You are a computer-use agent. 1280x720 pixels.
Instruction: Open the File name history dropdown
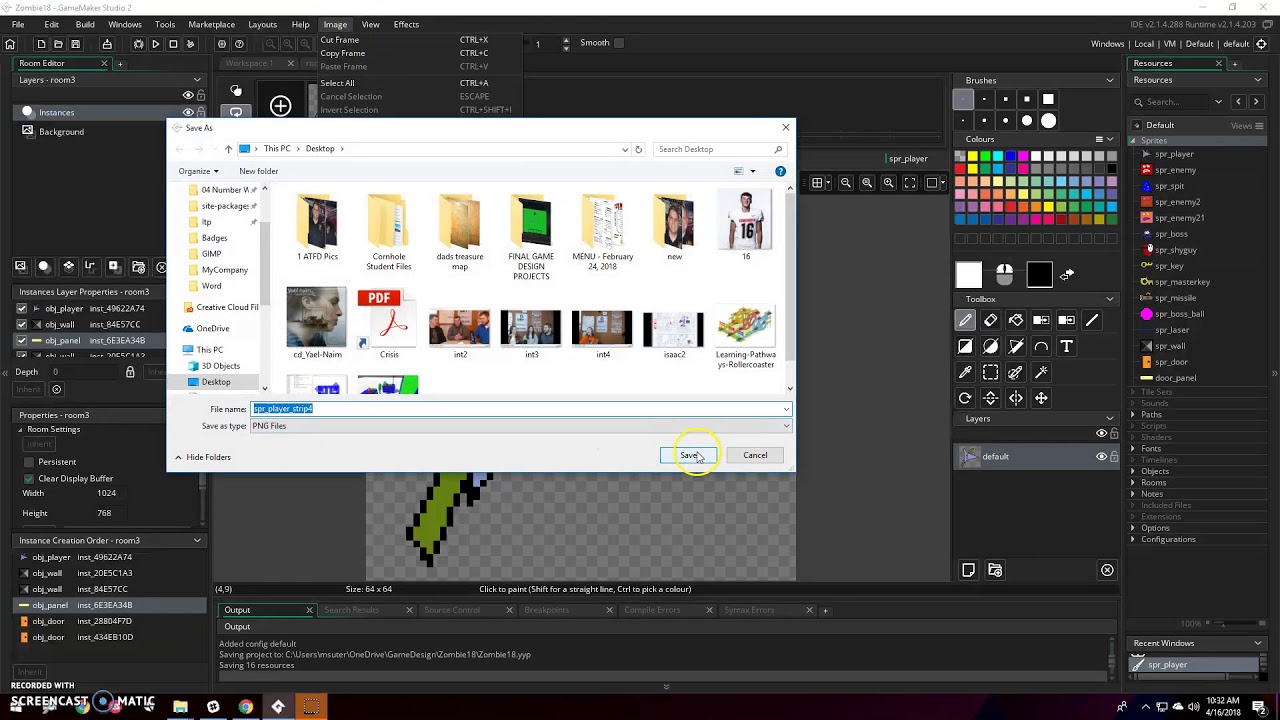(x=786, y=409)
